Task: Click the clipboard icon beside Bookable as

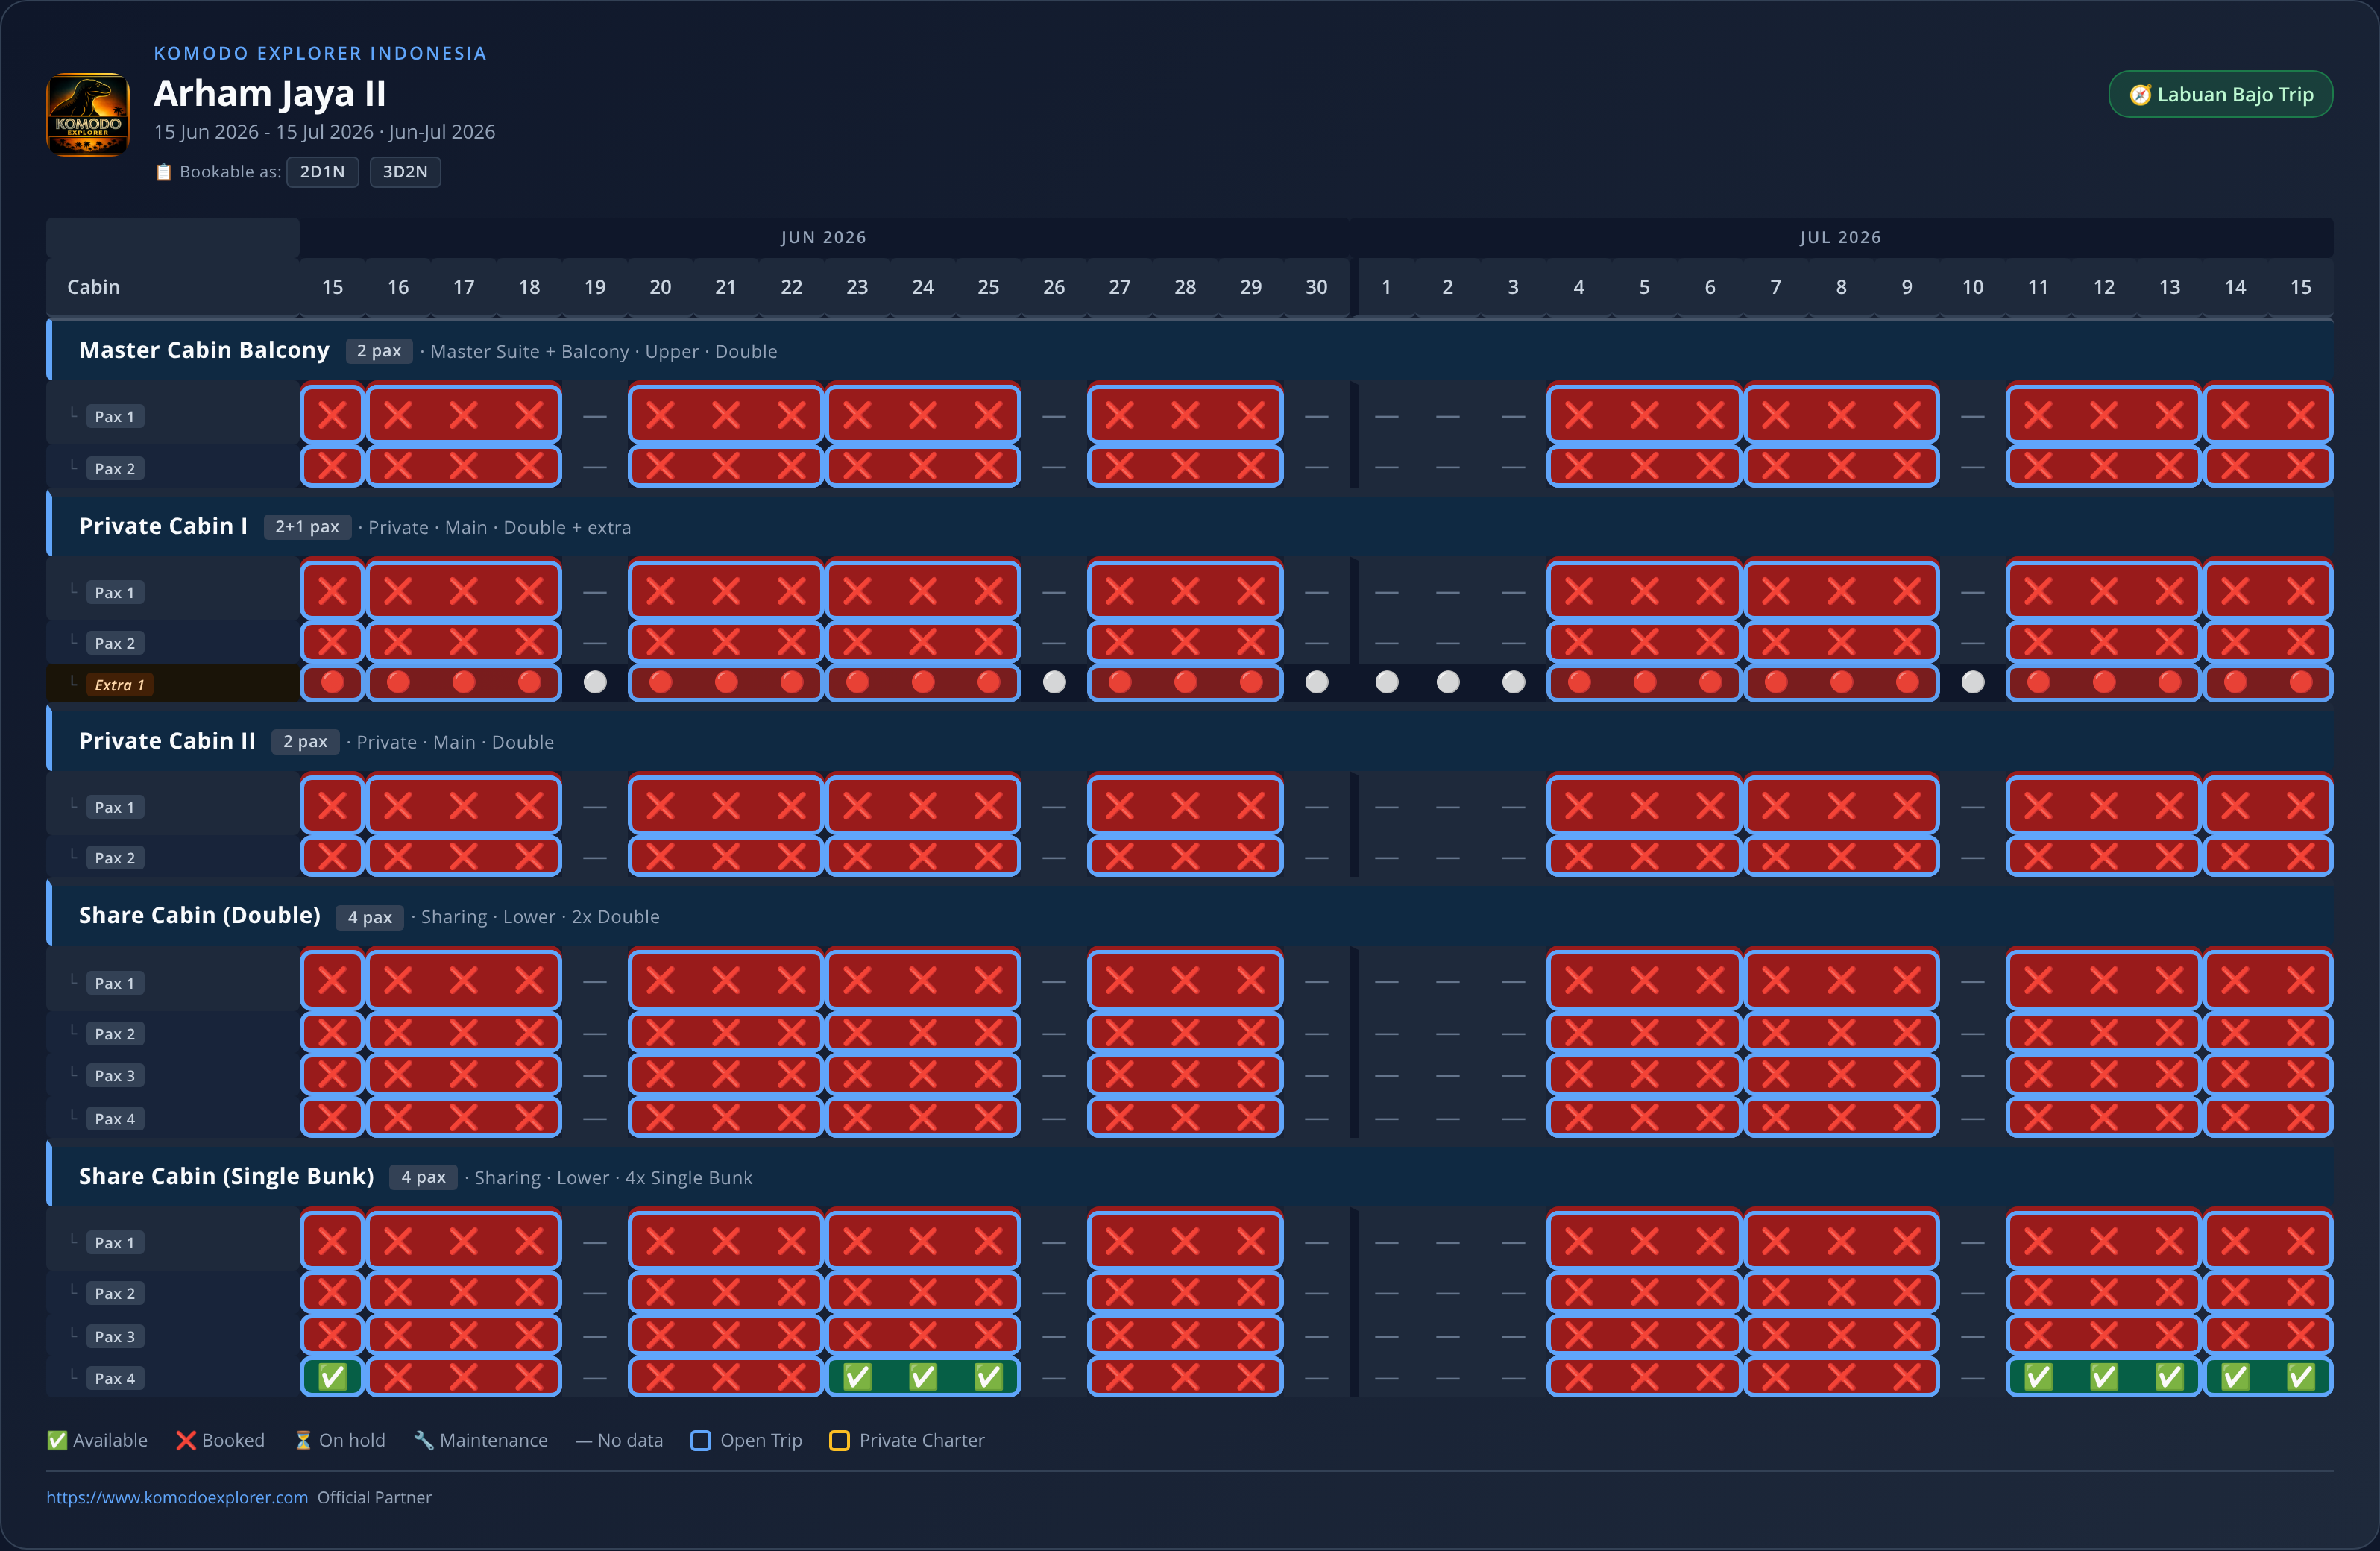Action: pos(164,172)
